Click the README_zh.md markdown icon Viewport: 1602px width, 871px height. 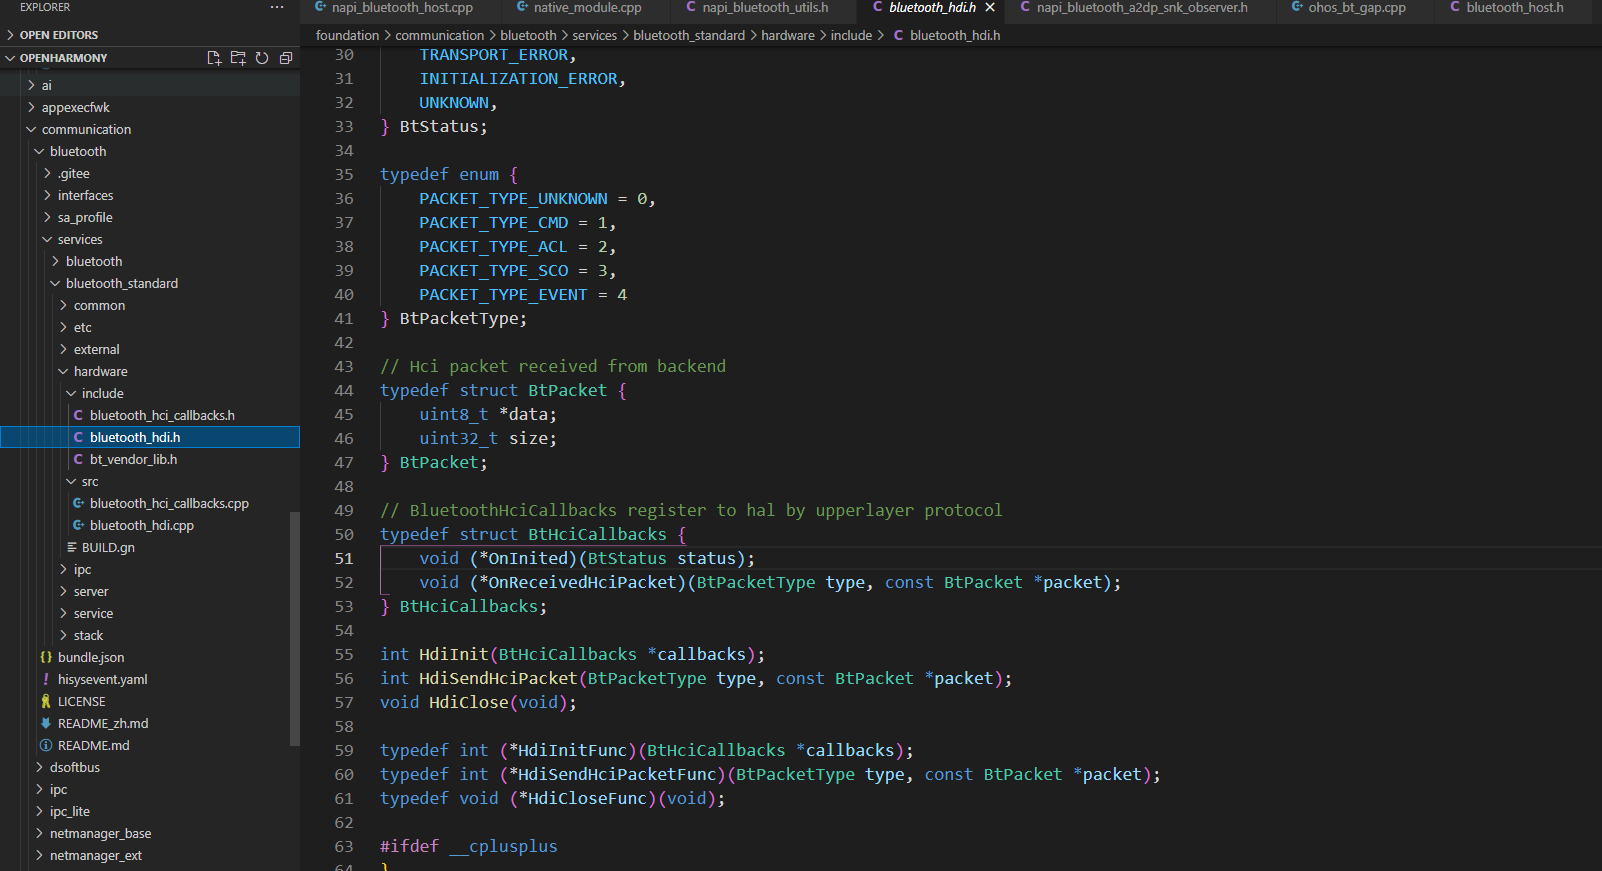pyautogui.click(x=46, y=723)
